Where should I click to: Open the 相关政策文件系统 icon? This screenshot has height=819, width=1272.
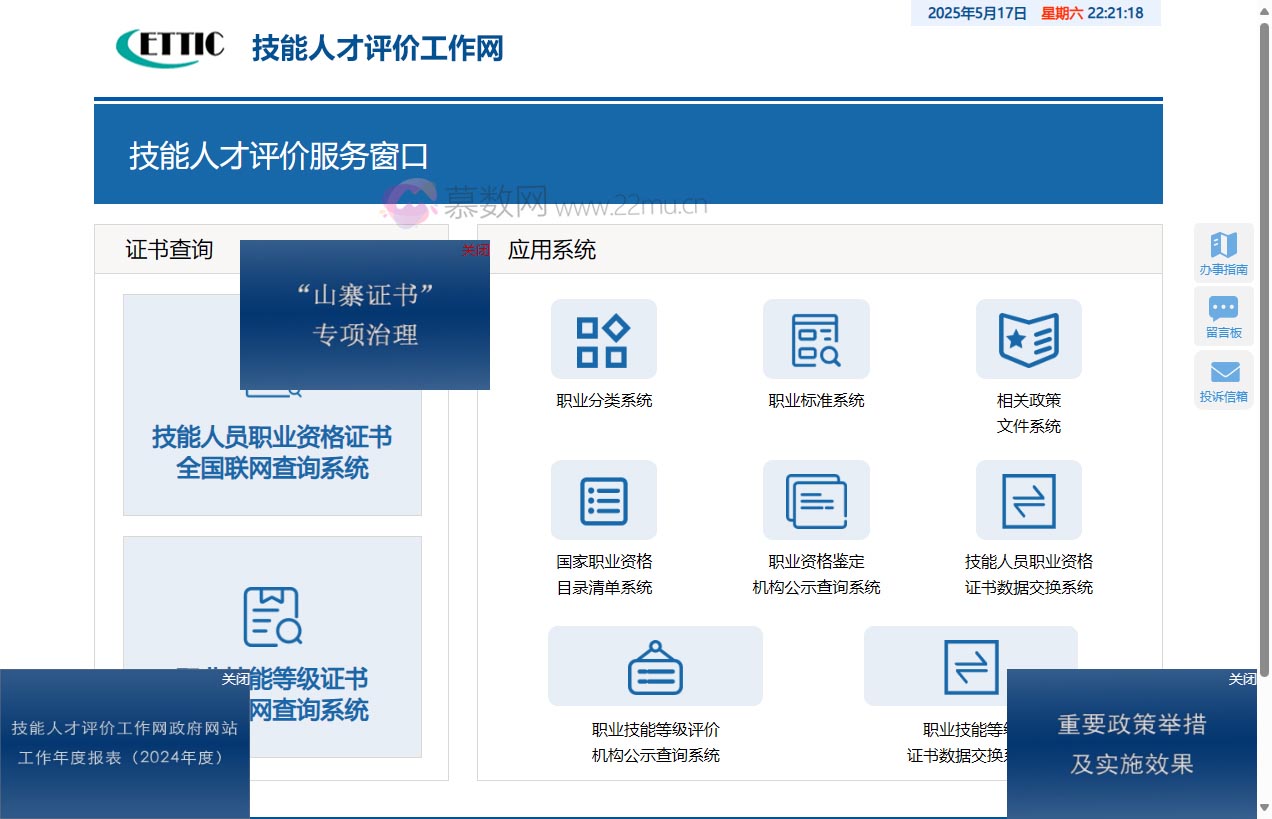(1028, 339)
